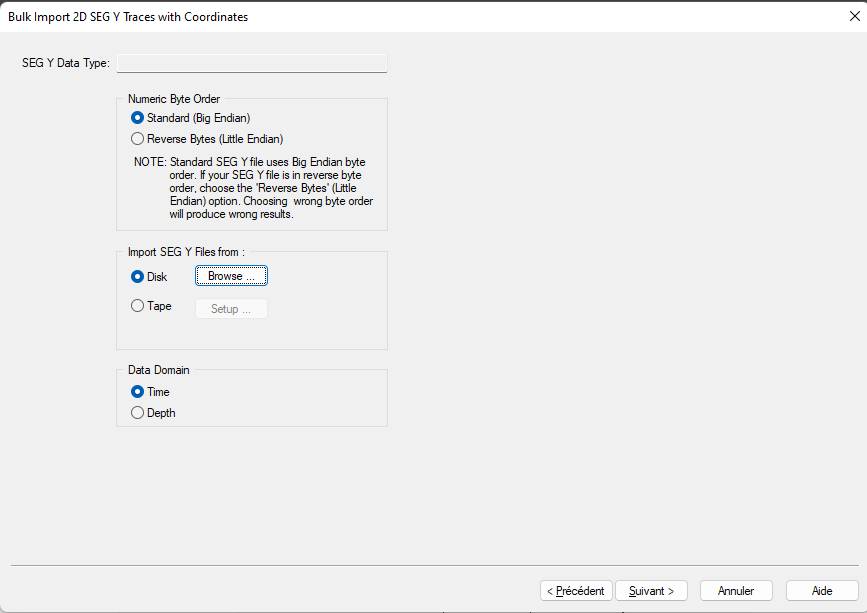Click the dialog title bar text
The height and width of the screenshot is (613, 867).
point(128,17)
